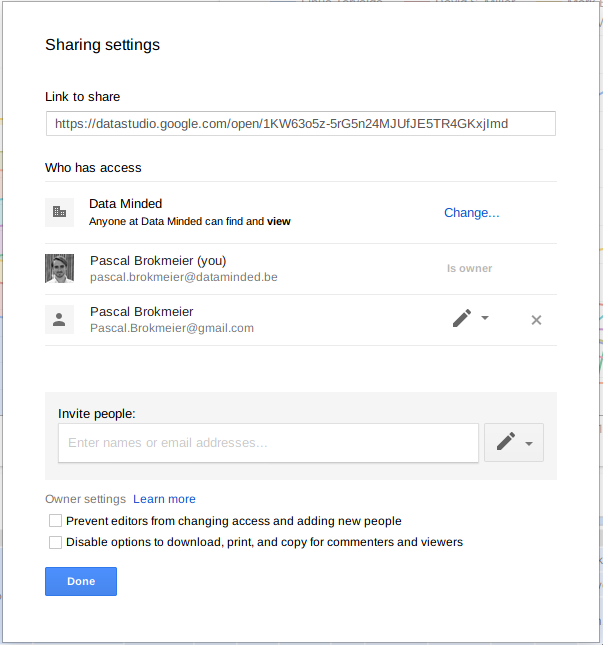The image size is (603, 645).
Task: Click 'Anyone at Data Minded can find and view' text
Action: (190, 221)
